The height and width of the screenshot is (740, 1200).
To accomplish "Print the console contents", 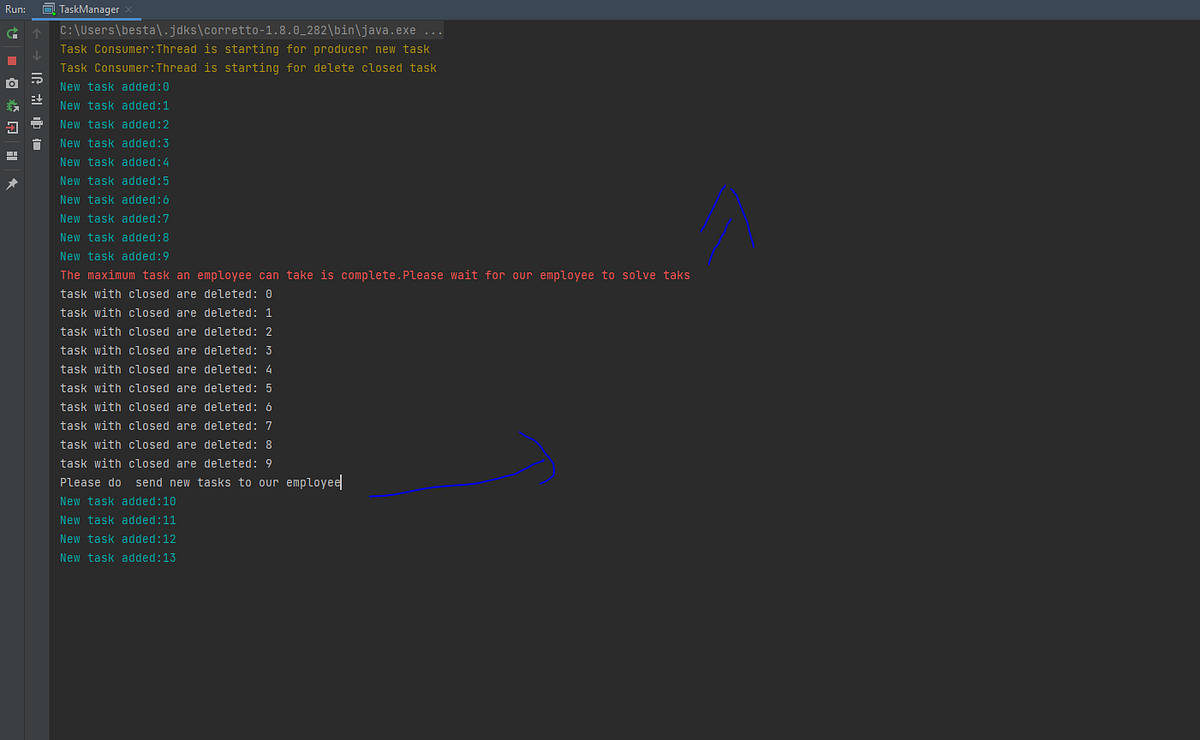I will (36, 123).
